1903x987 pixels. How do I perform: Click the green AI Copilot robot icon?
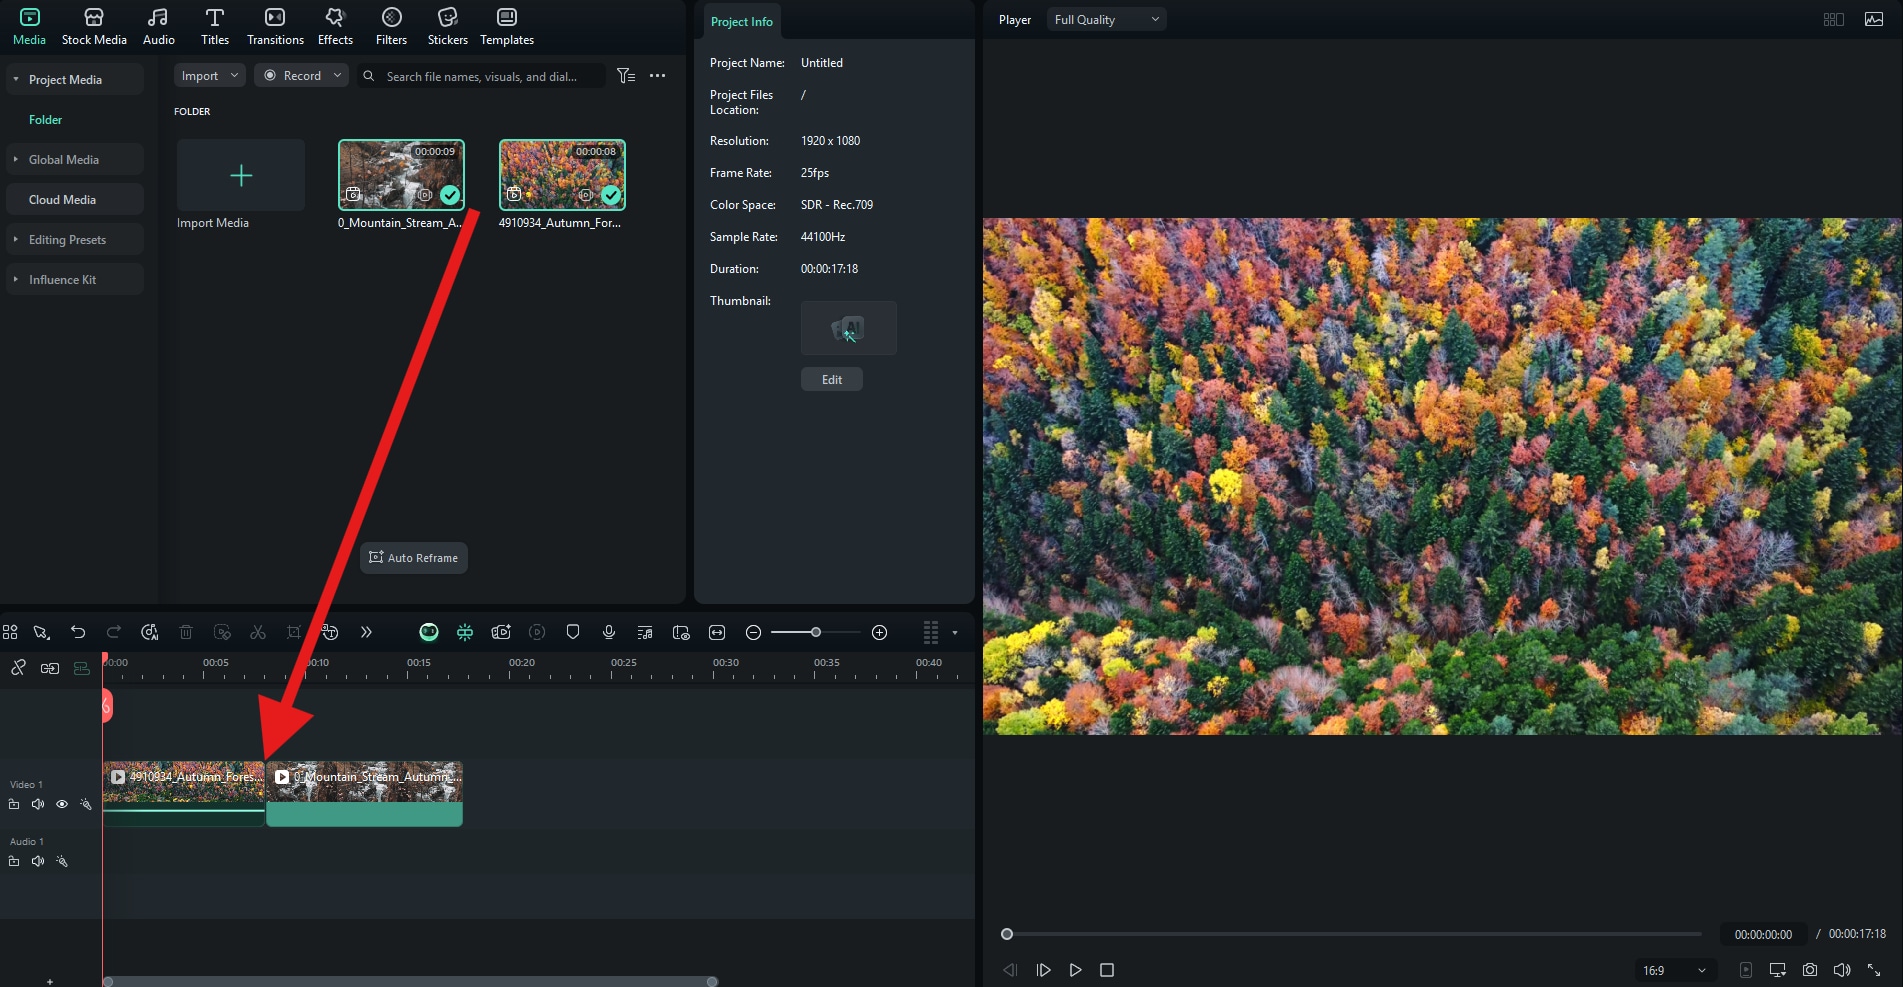tap(429, 632)
